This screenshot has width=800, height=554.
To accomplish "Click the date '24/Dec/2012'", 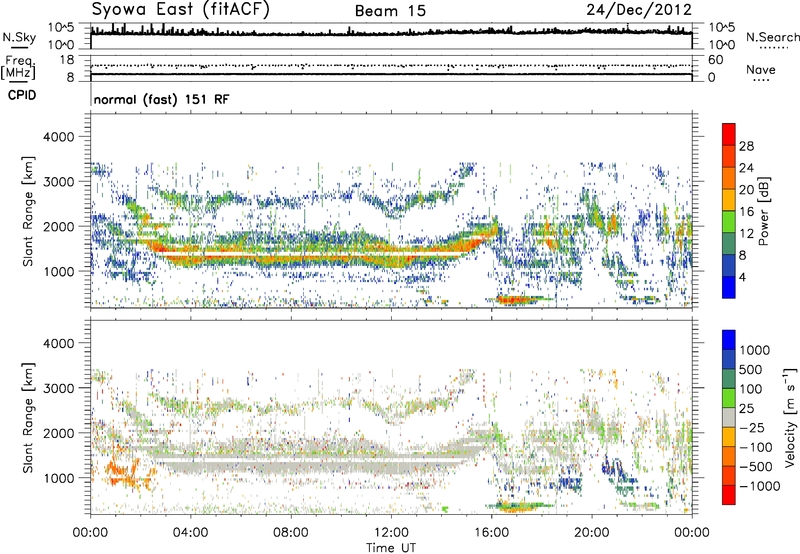I will pyautogui.click(x=639, y=10).
